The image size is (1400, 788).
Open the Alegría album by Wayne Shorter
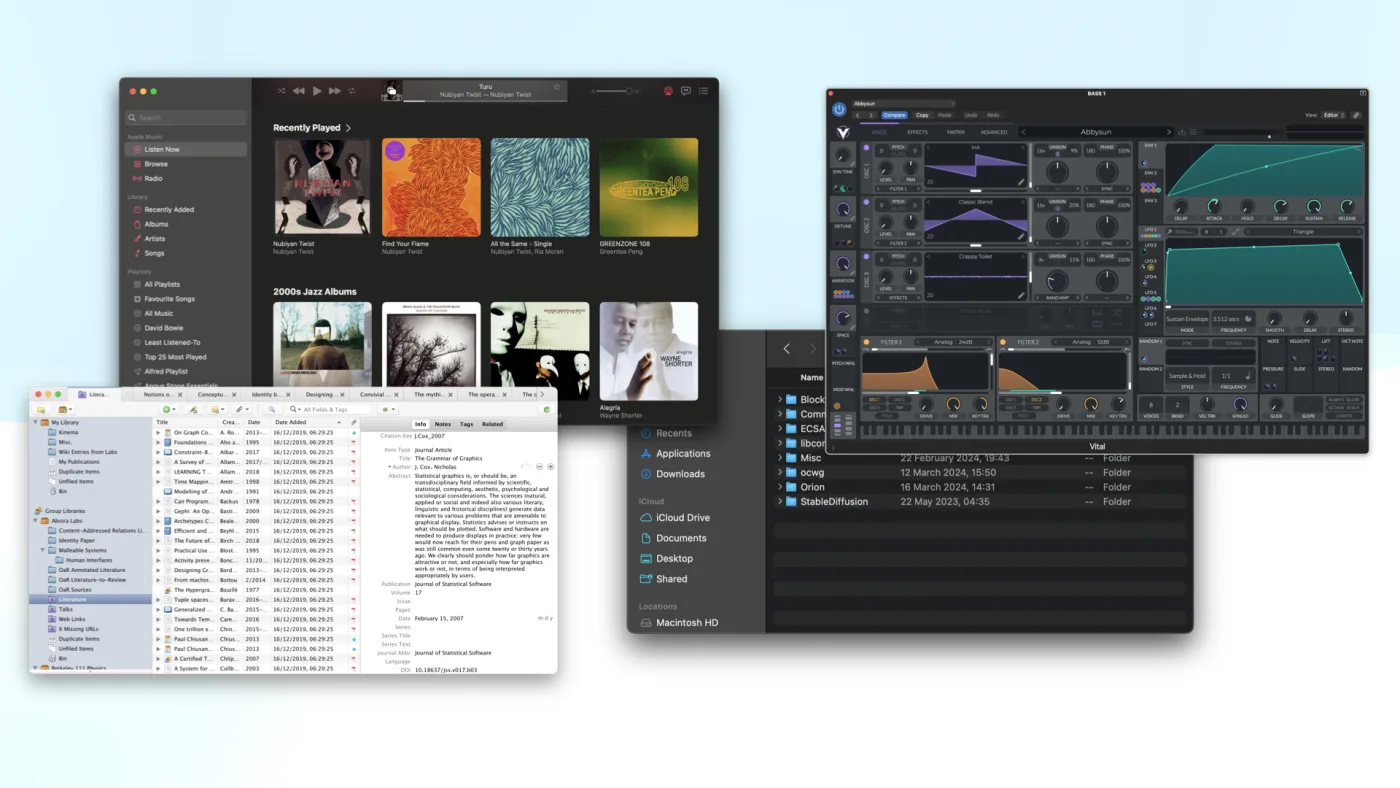(648, 351)
